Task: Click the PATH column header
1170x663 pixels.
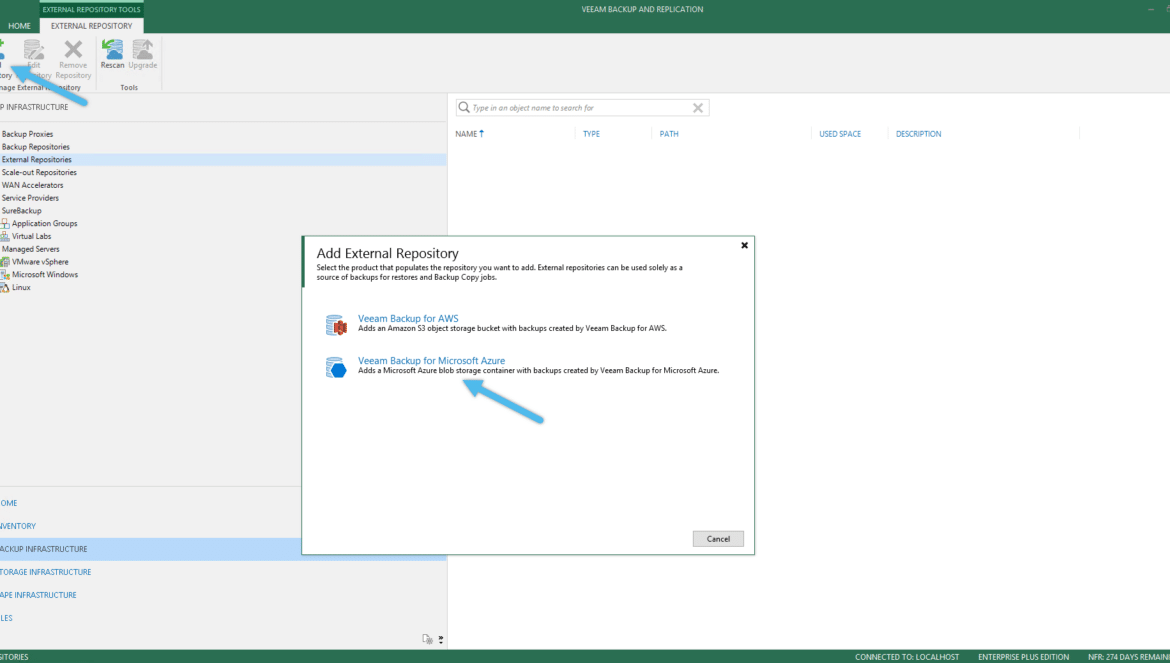Action: (x=669, y=134)
